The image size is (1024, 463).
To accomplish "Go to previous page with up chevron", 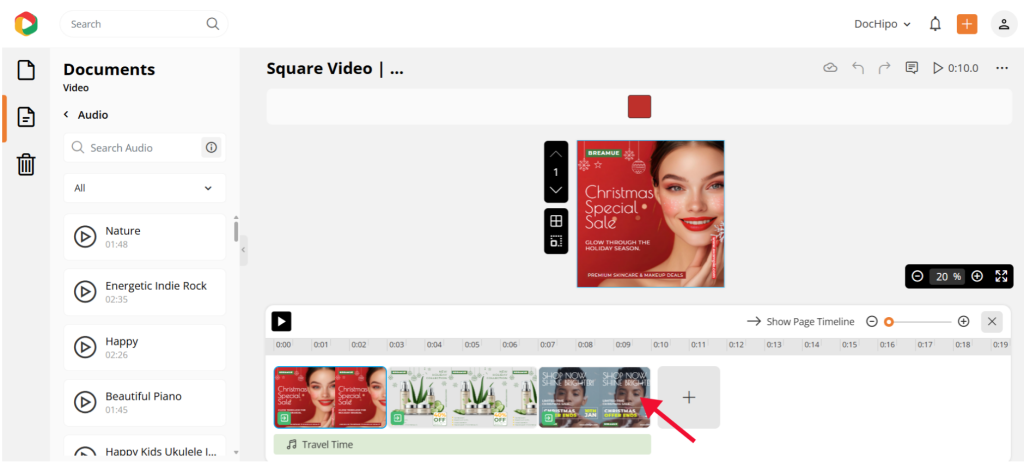I will [556, 154].
